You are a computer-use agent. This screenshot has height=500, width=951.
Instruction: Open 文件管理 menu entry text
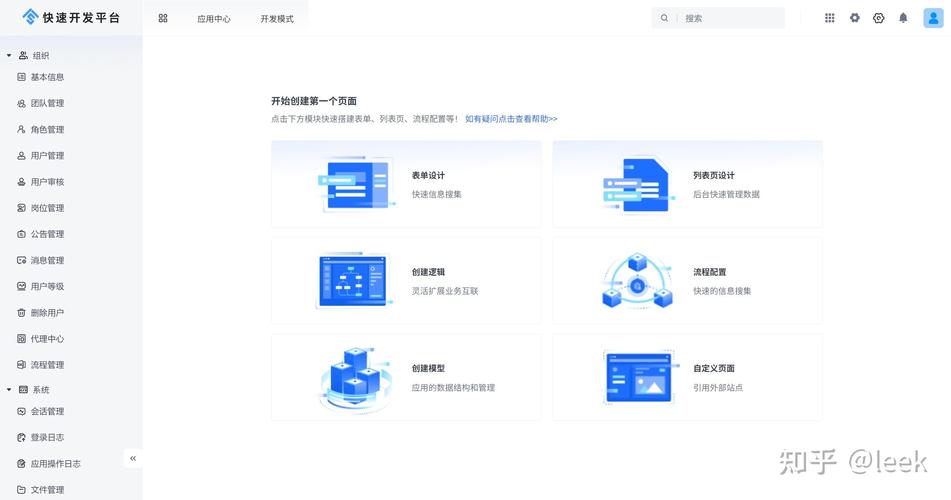[x=47, y=490]
